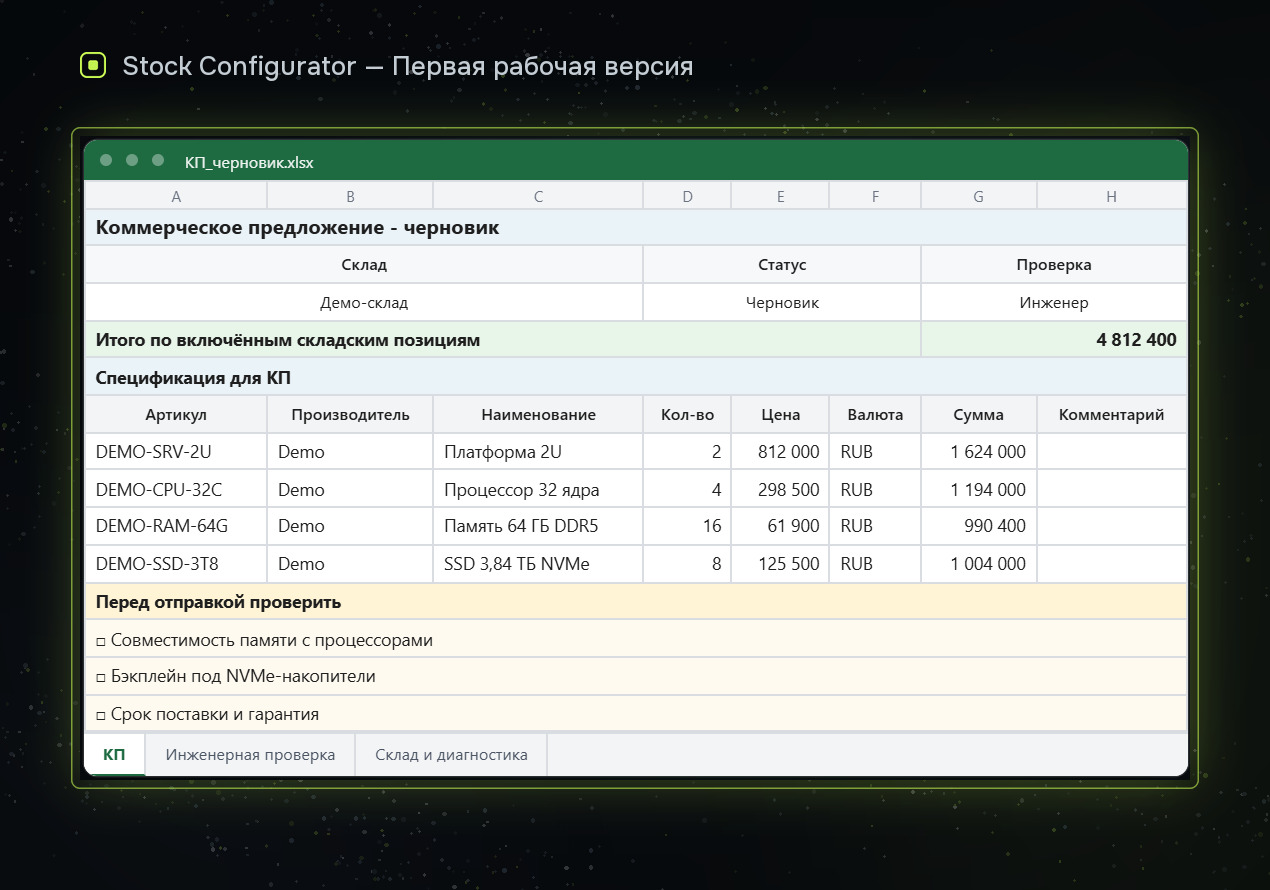Click the Демо-склад cell
The width and height of the screenshot is (1270, 890).
364,302
